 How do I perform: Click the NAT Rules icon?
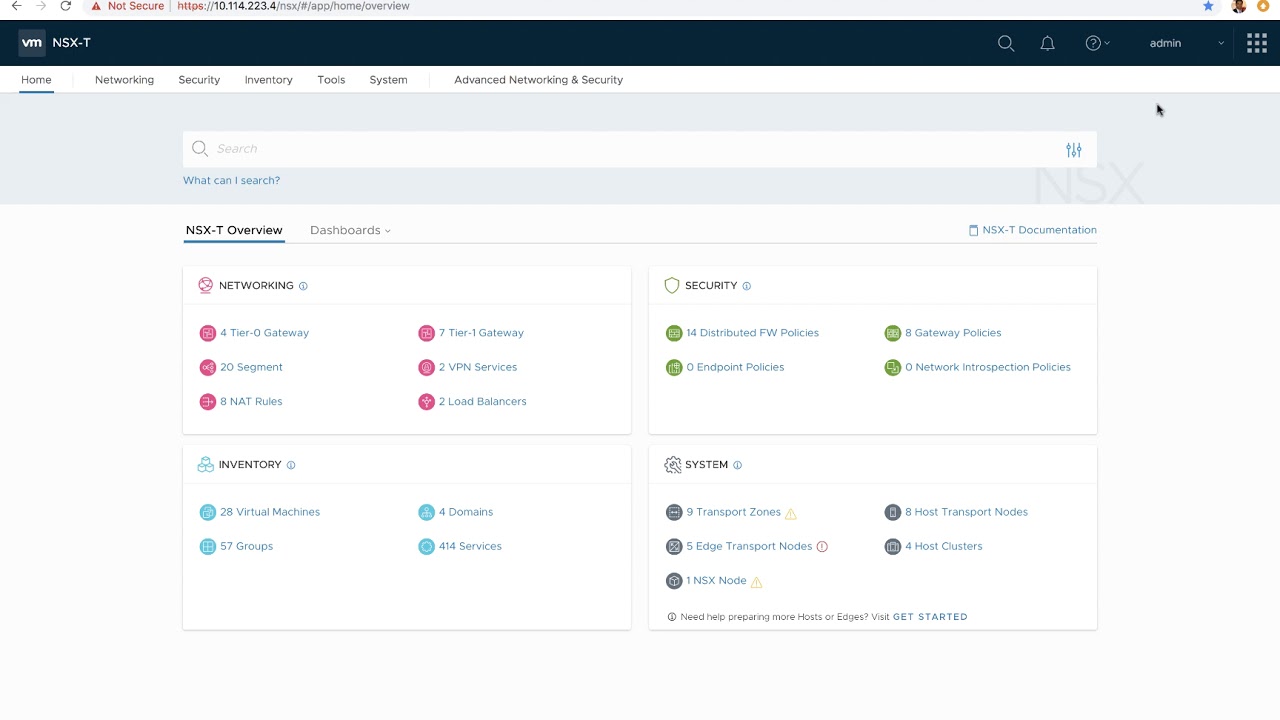coord(208,402)
